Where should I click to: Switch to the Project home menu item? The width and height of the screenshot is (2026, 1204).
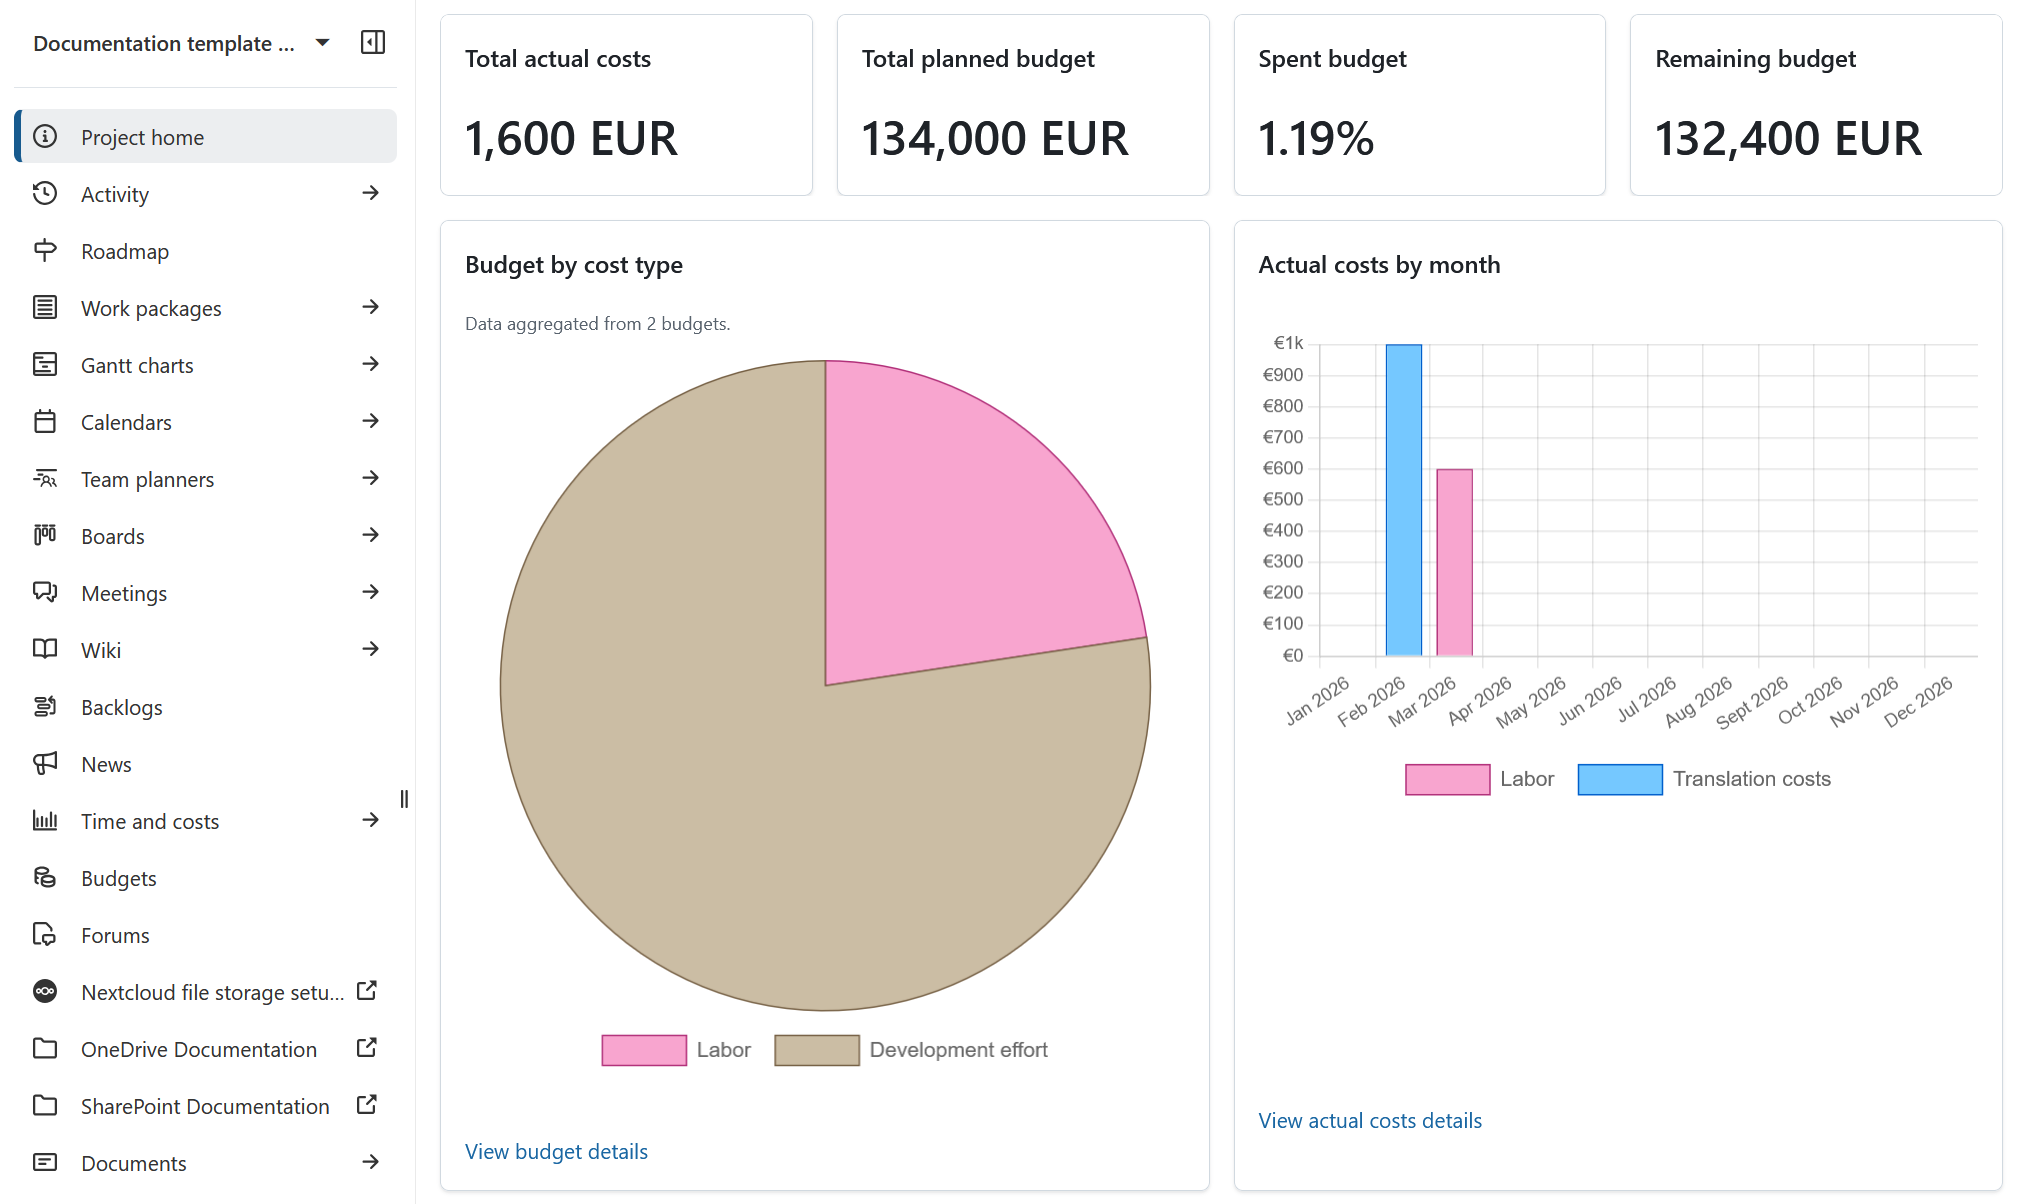(142, 136)
